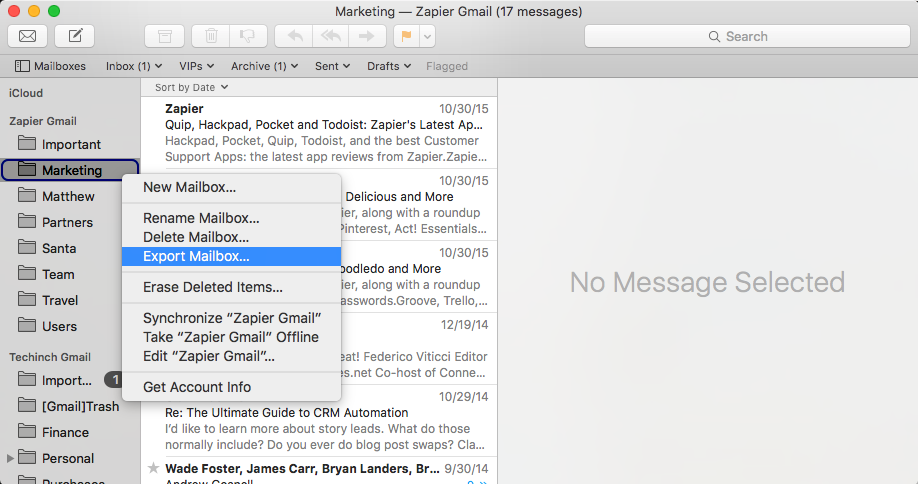The width and height of the screenshot is (918, 484).
Task: Expand the Personal folder disclosure triangle
Action: (x=10, y=458)
